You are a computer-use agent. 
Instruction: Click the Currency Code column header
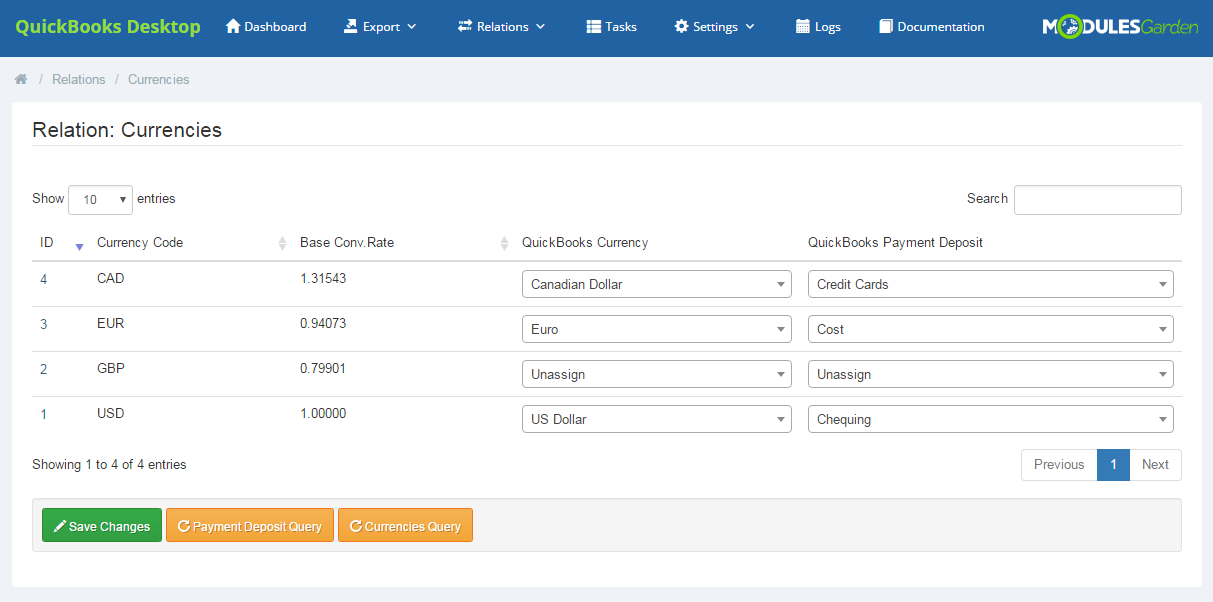(x=140, y=243)
